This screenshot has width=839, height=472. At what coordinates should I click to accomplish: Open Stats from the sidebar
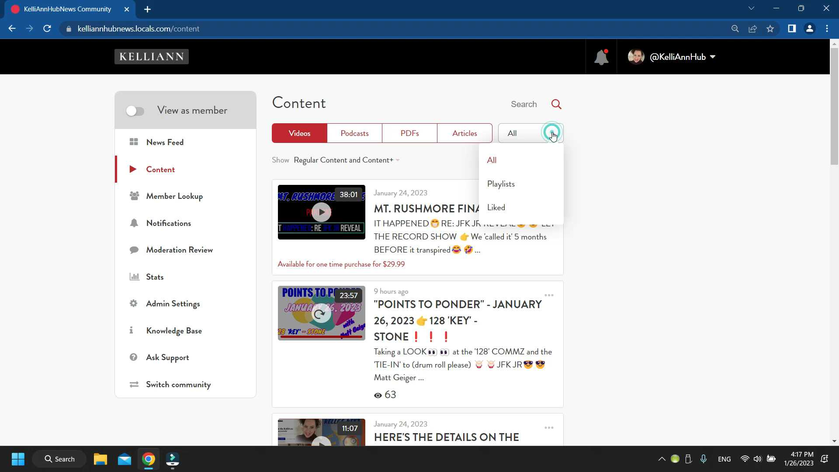point(154,277)
